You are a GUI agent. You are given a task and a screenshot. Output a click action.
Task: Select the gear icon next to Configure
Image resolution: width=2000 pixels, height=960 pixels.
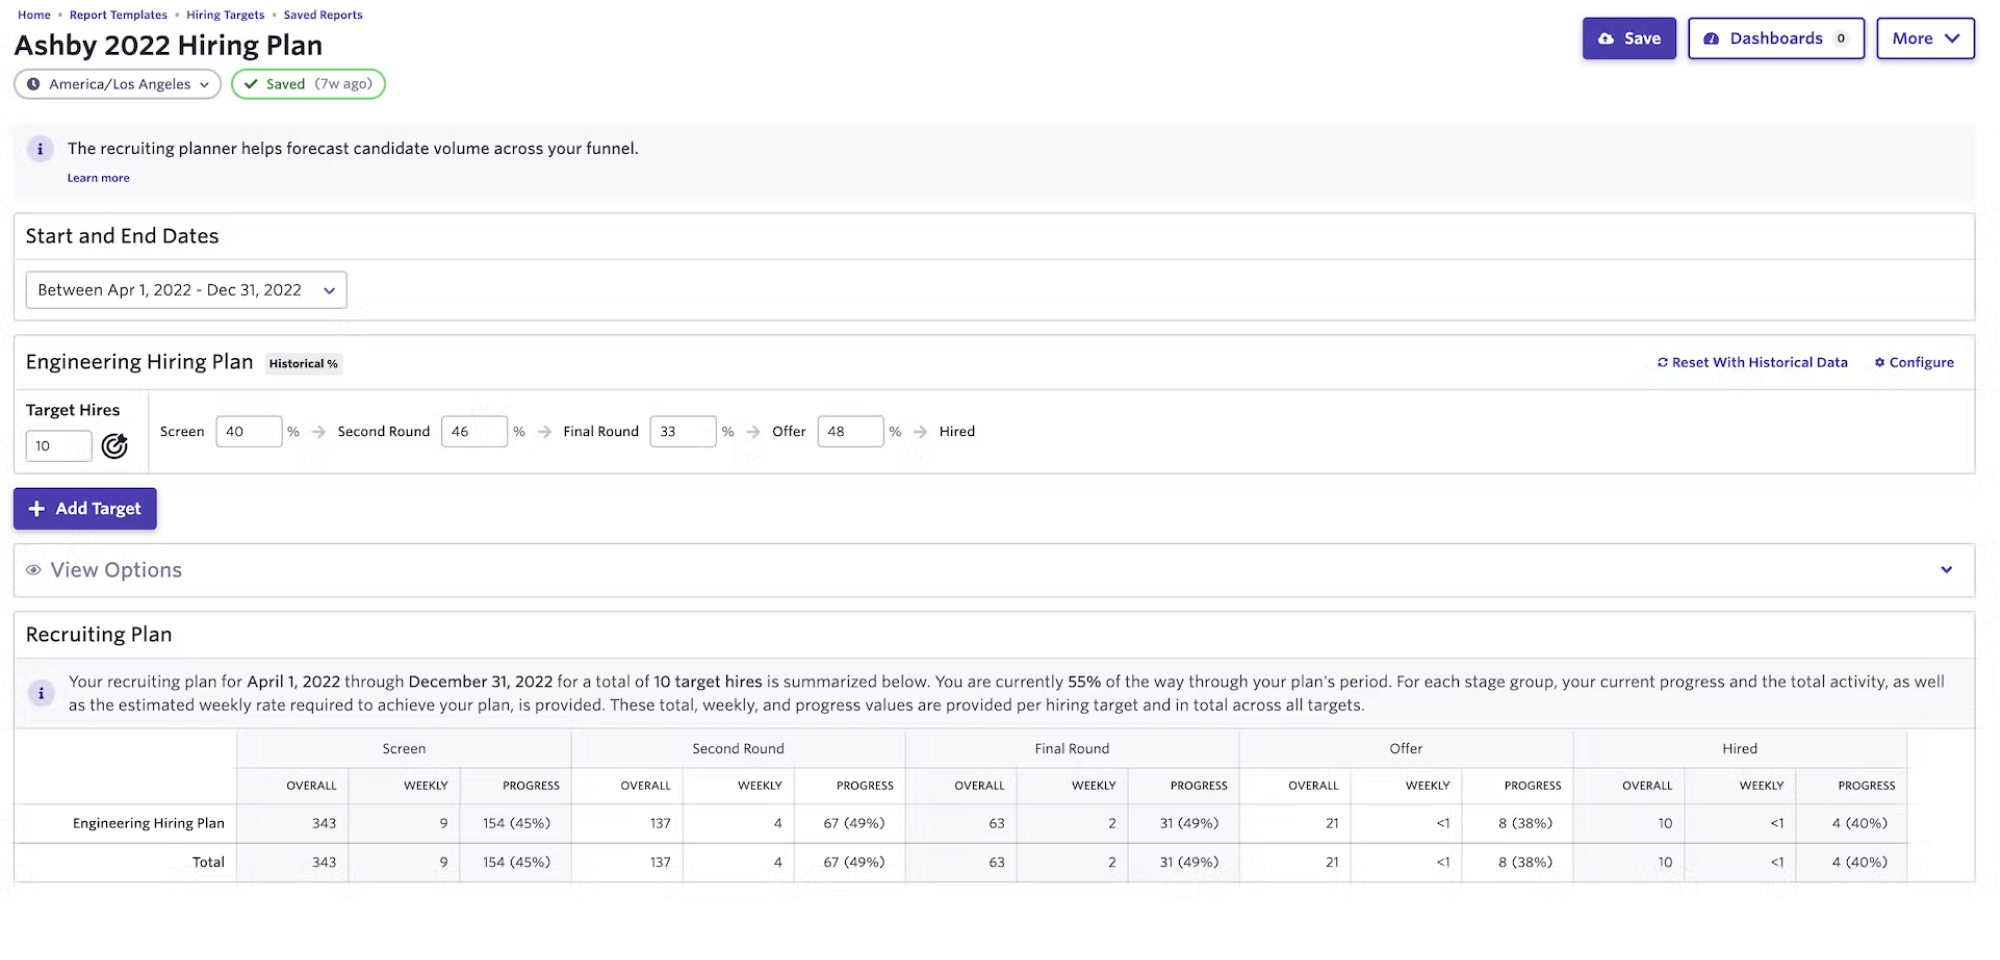click(x=1880, y=362)
